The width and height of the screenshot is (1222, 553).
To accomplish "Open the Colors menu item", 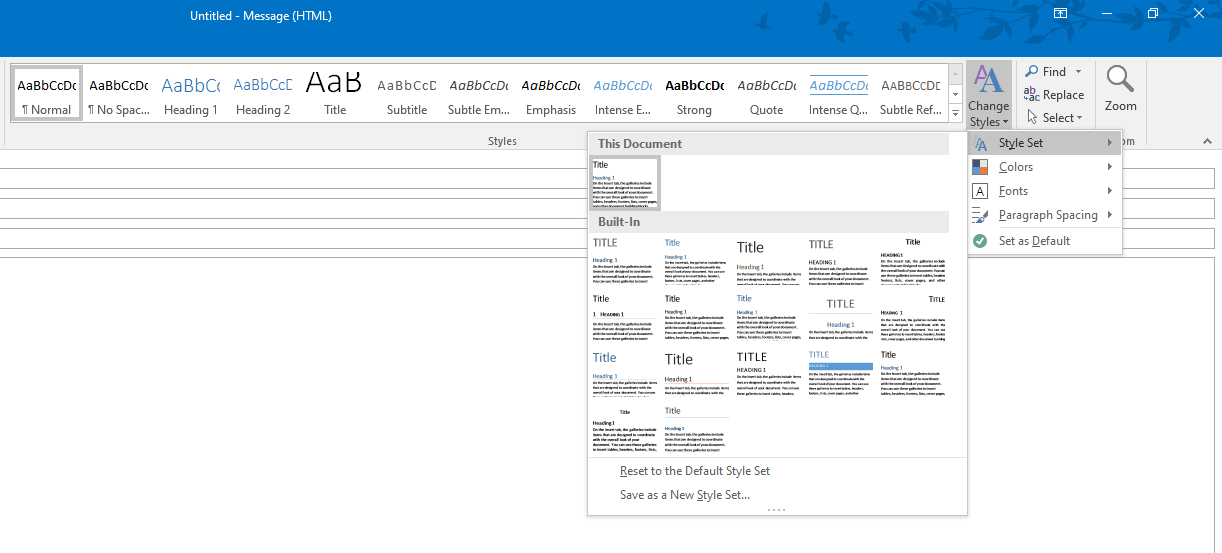I will pos(1044,167).
